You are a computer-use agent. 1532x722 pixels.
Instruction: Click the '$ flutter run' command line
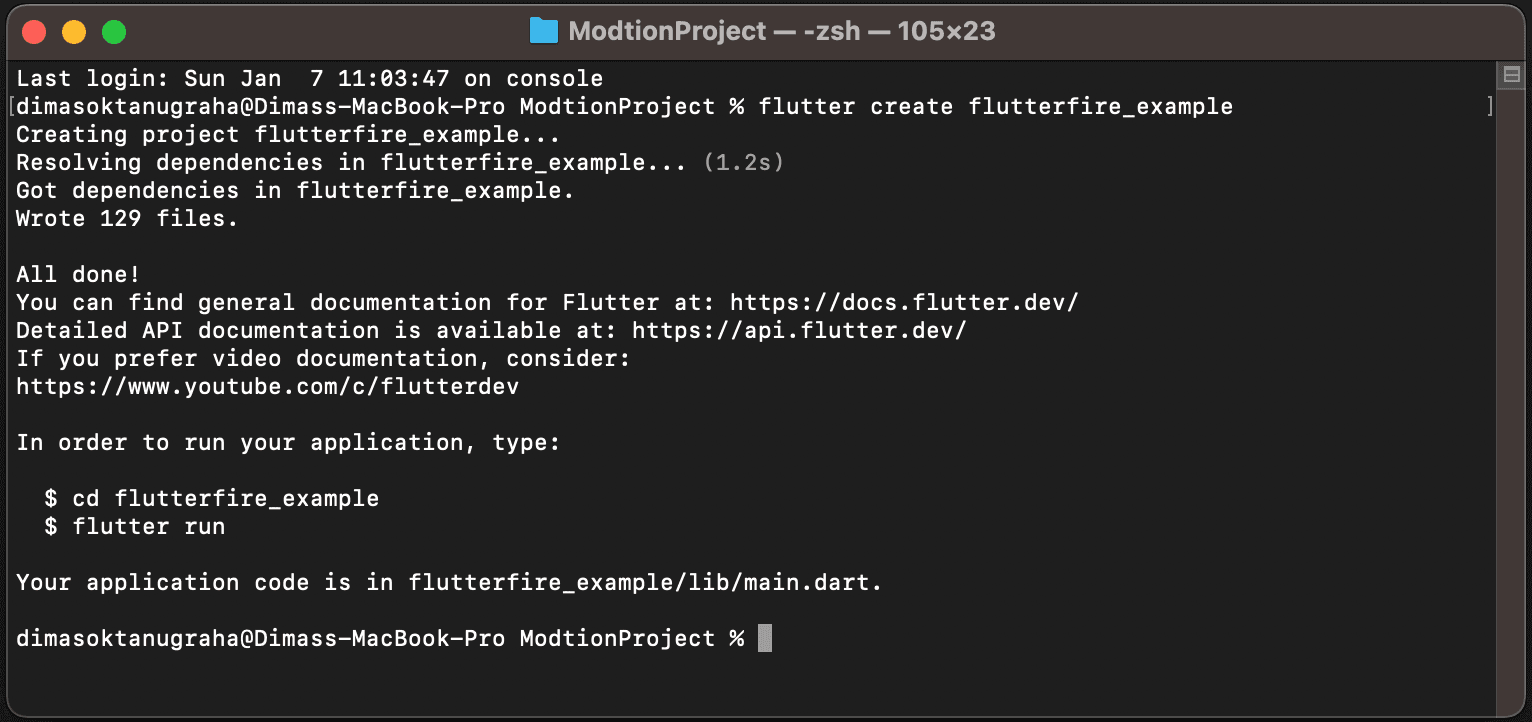pos(135,526)
